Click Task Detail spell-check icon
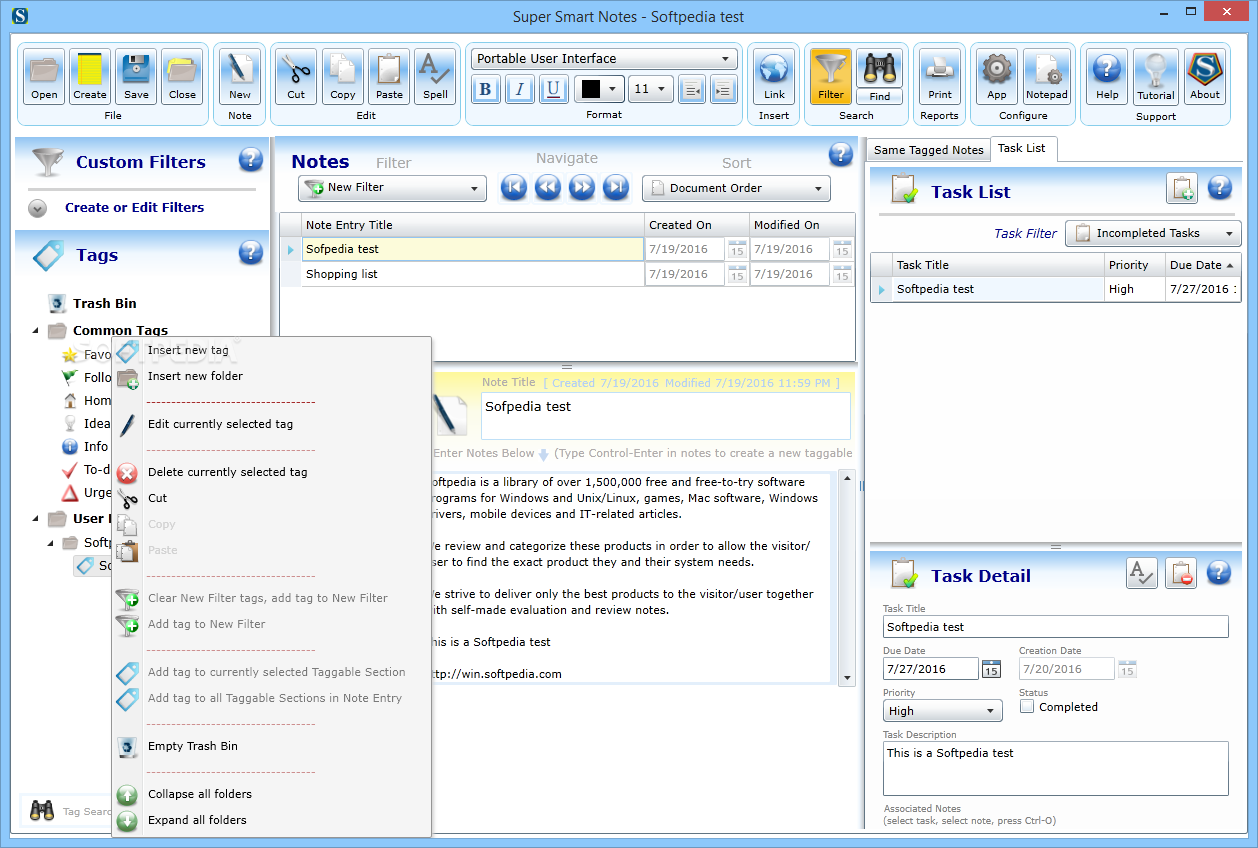 [x=1141, y=573]
